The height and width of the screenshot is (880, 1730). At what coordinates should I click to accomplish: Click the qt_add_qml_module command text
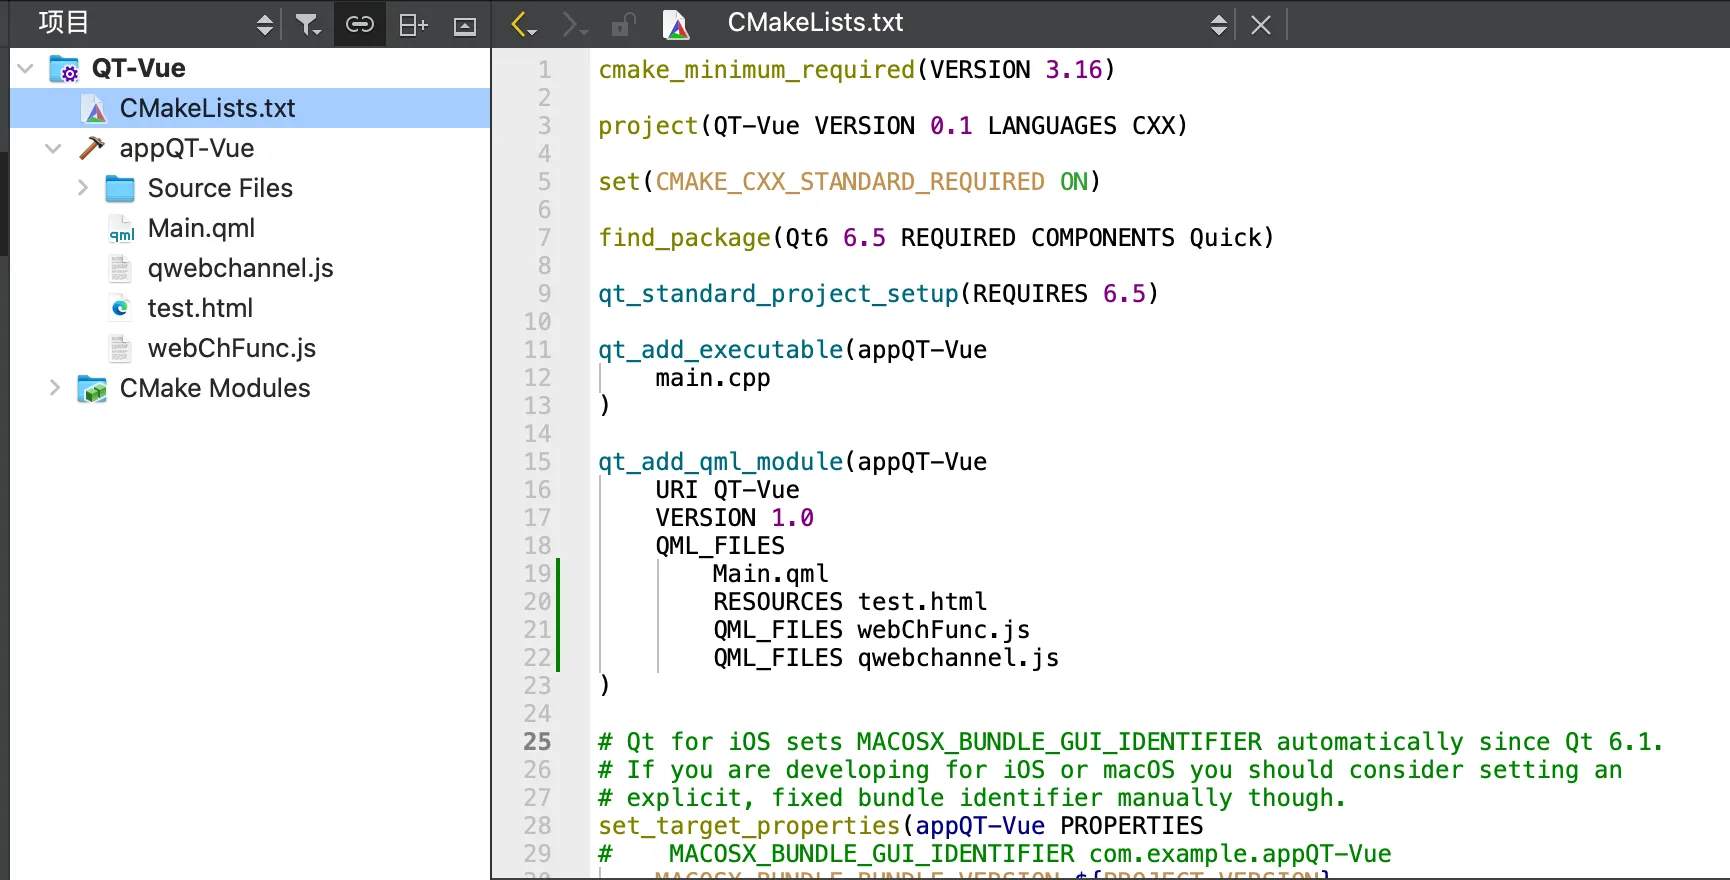click(720, 462)
